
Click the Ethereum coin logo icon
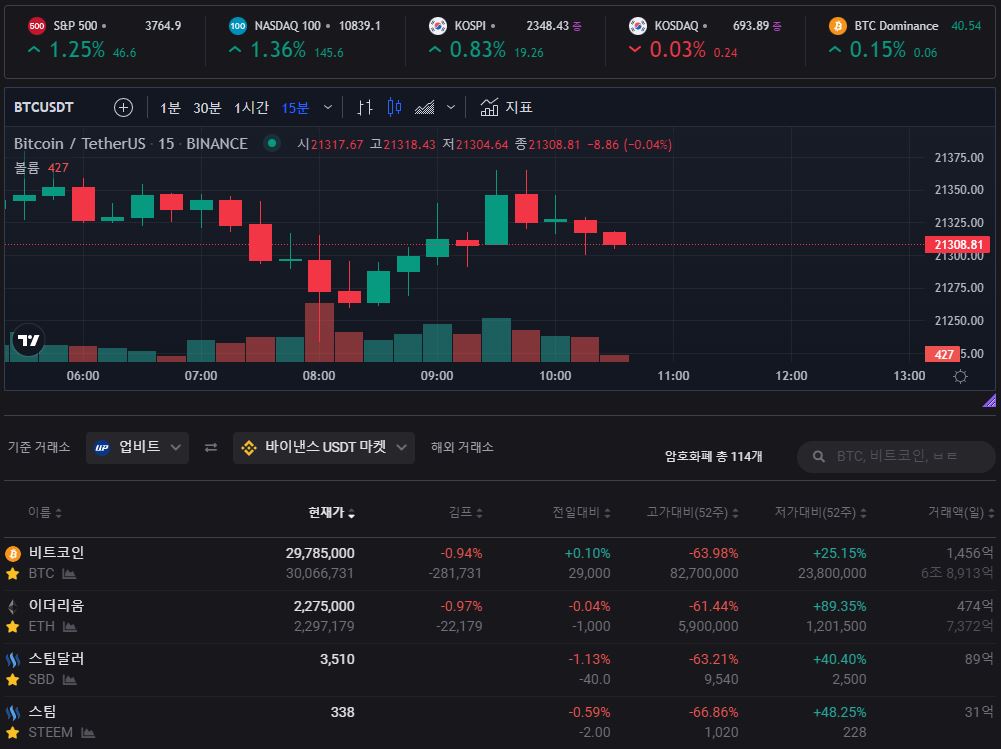click(x=13, y=606)
